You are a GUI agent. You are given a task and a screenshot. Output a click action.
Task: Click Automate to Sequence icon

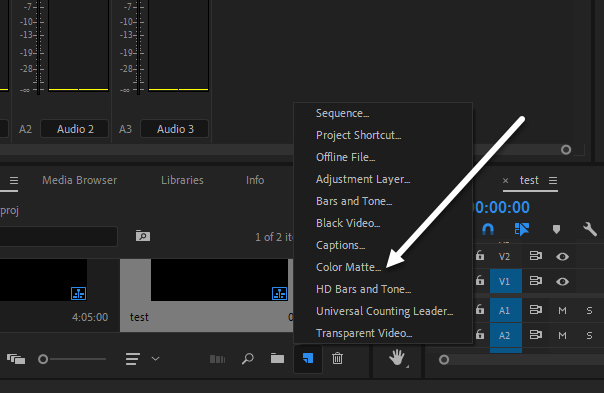pos(217,359)
